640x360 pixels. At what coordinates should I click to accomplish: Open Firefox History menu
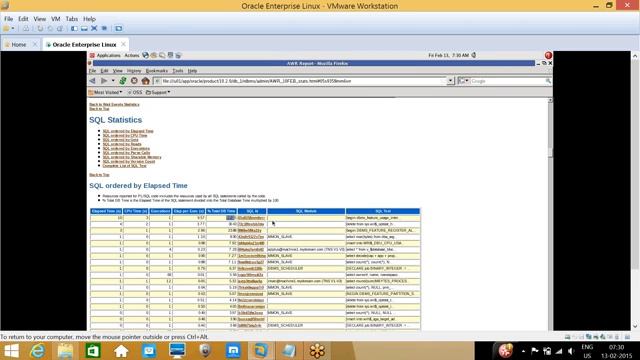point(133,71)
